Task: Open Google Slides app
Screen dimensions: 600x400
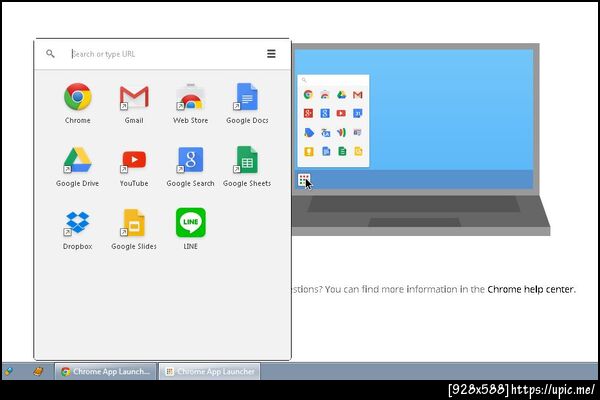Action: click(134, 223)
